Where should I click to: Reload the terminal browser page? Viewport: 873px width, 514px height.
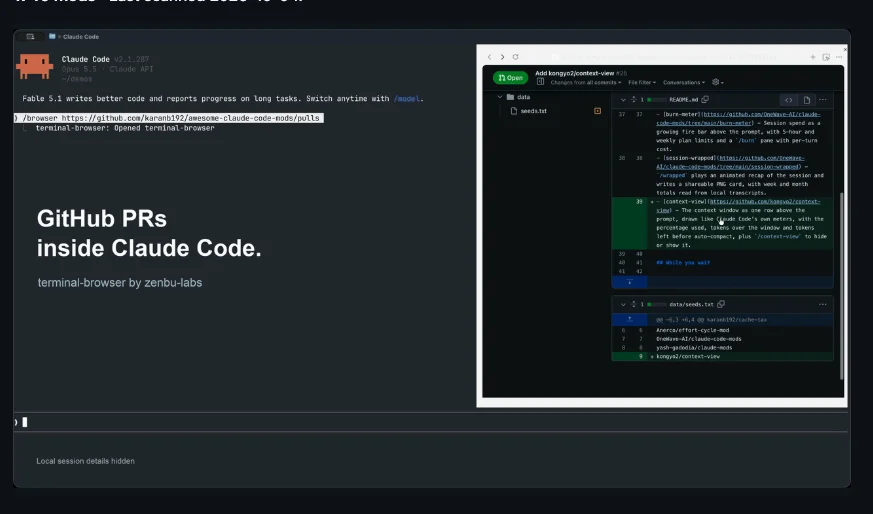click(516, 57)
